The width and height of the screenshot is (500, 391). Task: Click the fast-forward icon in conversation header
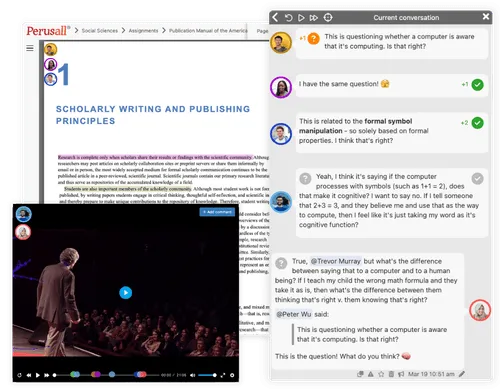click(x=314, y=18)
